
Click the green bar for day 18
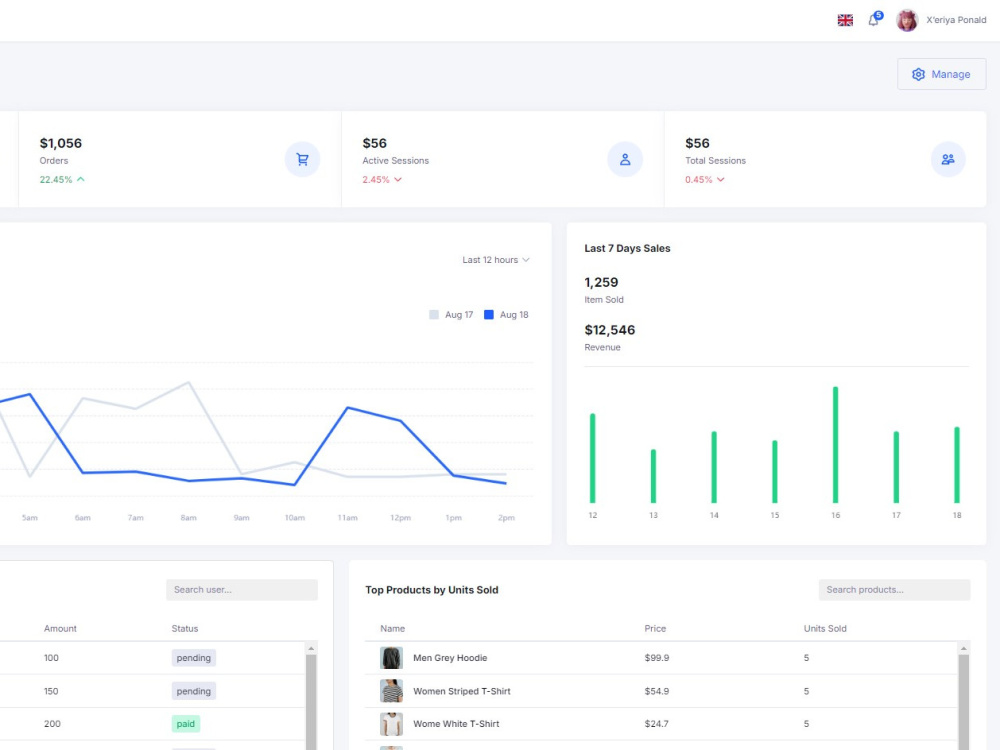pos(957,465)
